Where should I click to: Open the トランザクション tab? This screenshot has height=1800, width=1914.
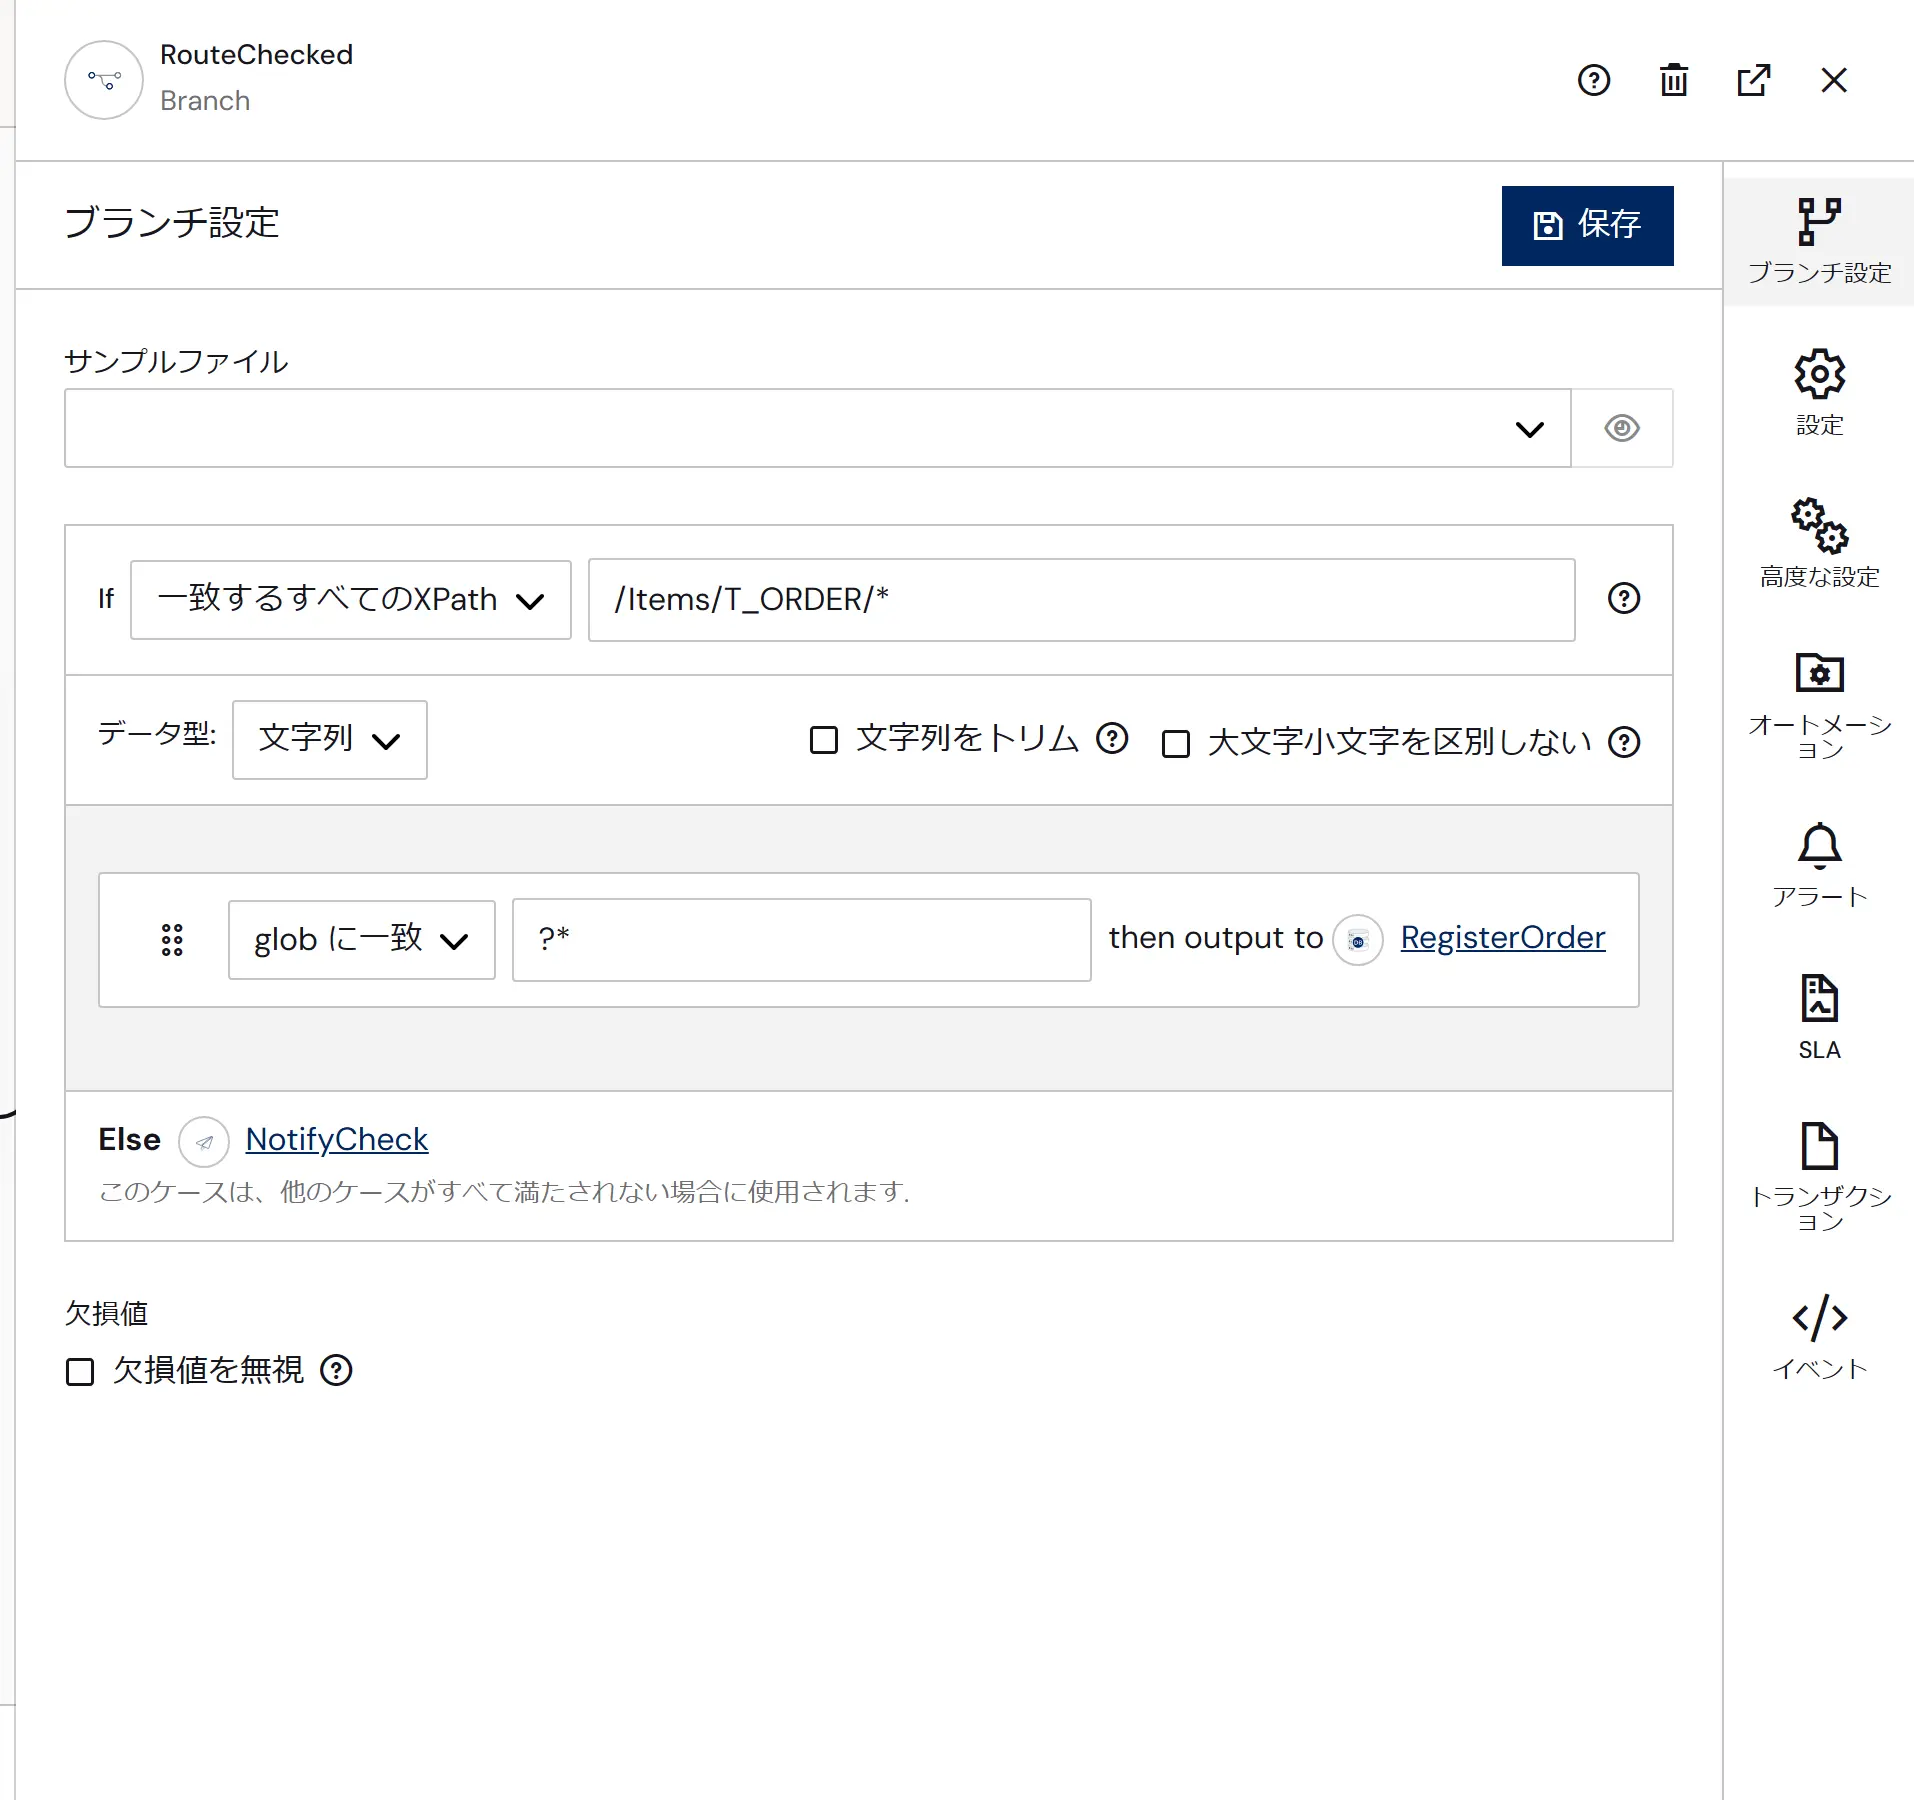1819,1178
